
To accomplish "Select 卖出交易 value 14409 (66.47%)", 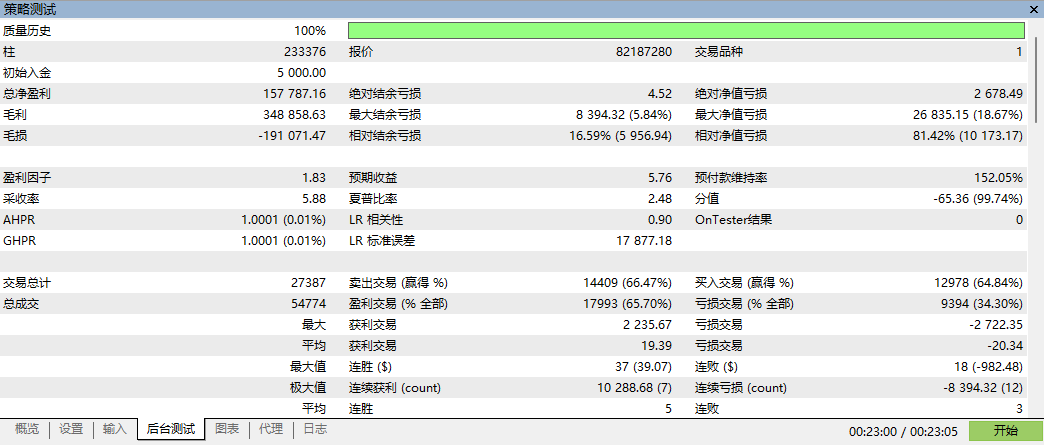I will point(627,283).
